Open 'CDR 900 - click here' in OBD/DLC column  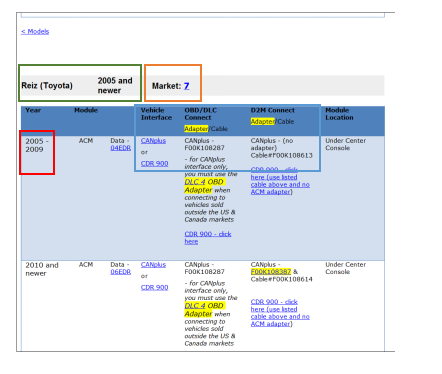[208, 238]
